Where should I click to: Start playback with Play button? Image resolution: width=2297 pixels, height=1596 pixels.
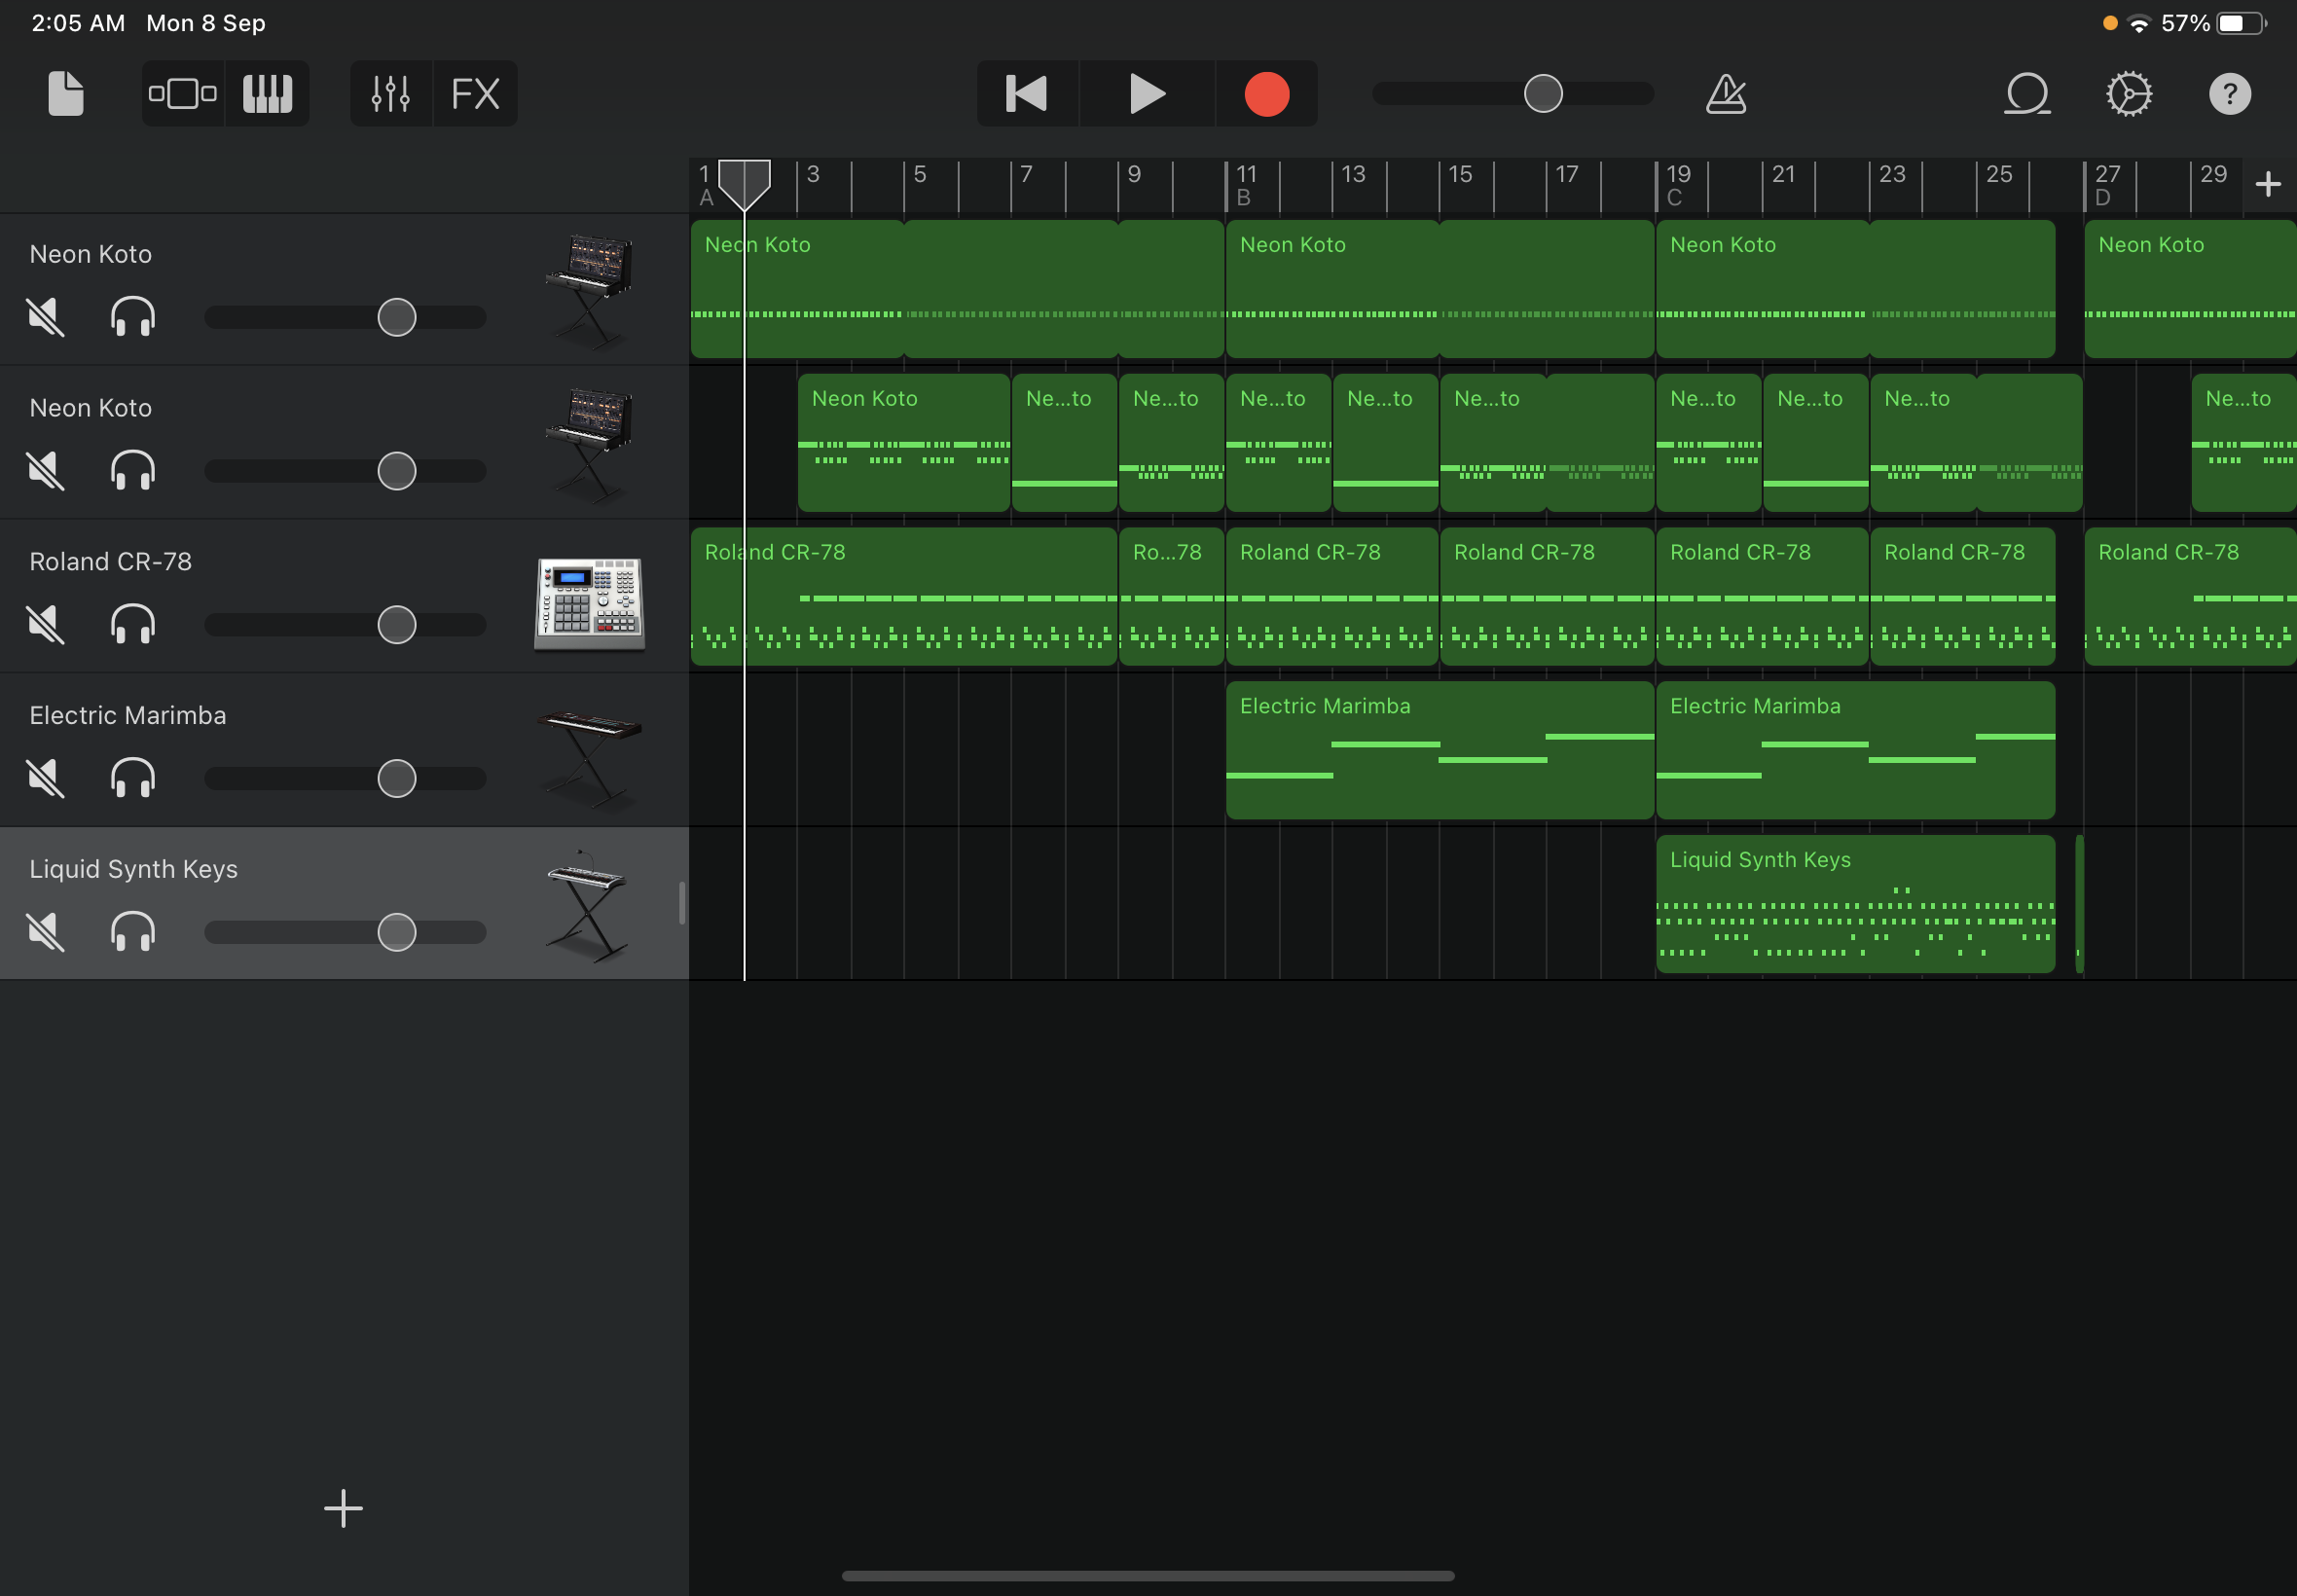[x=1146, y=94]
